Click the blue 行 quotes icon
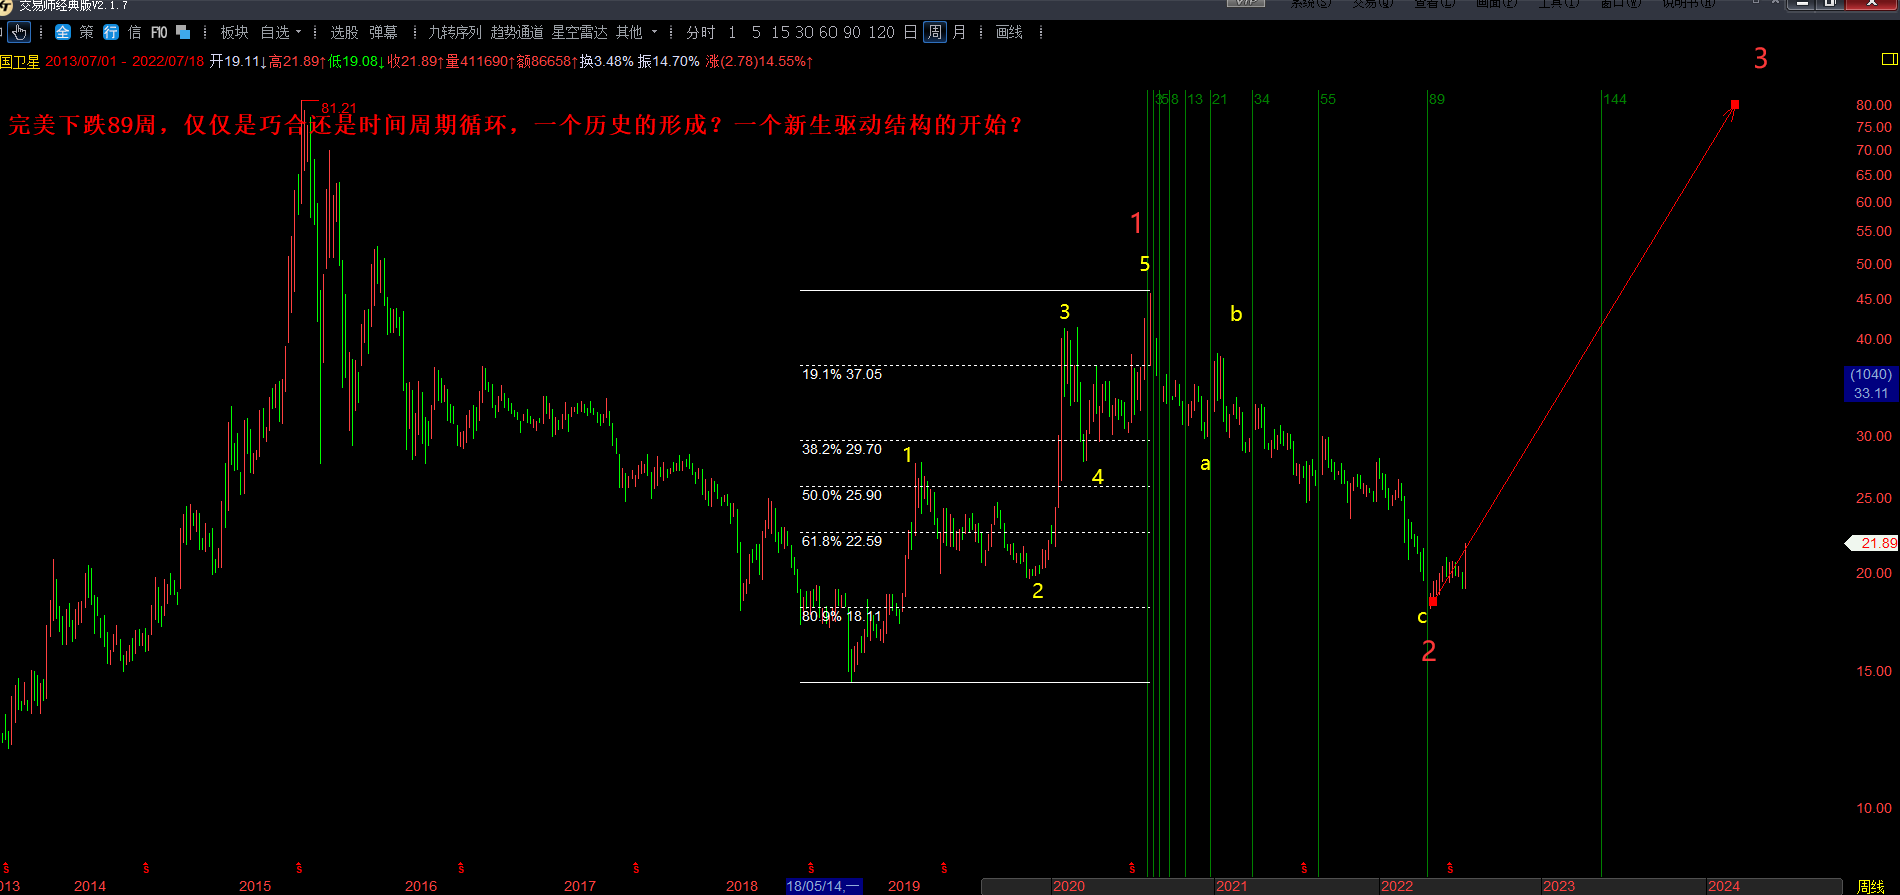The width and height of the screenshot is (1900, 895). pos(110,32)
